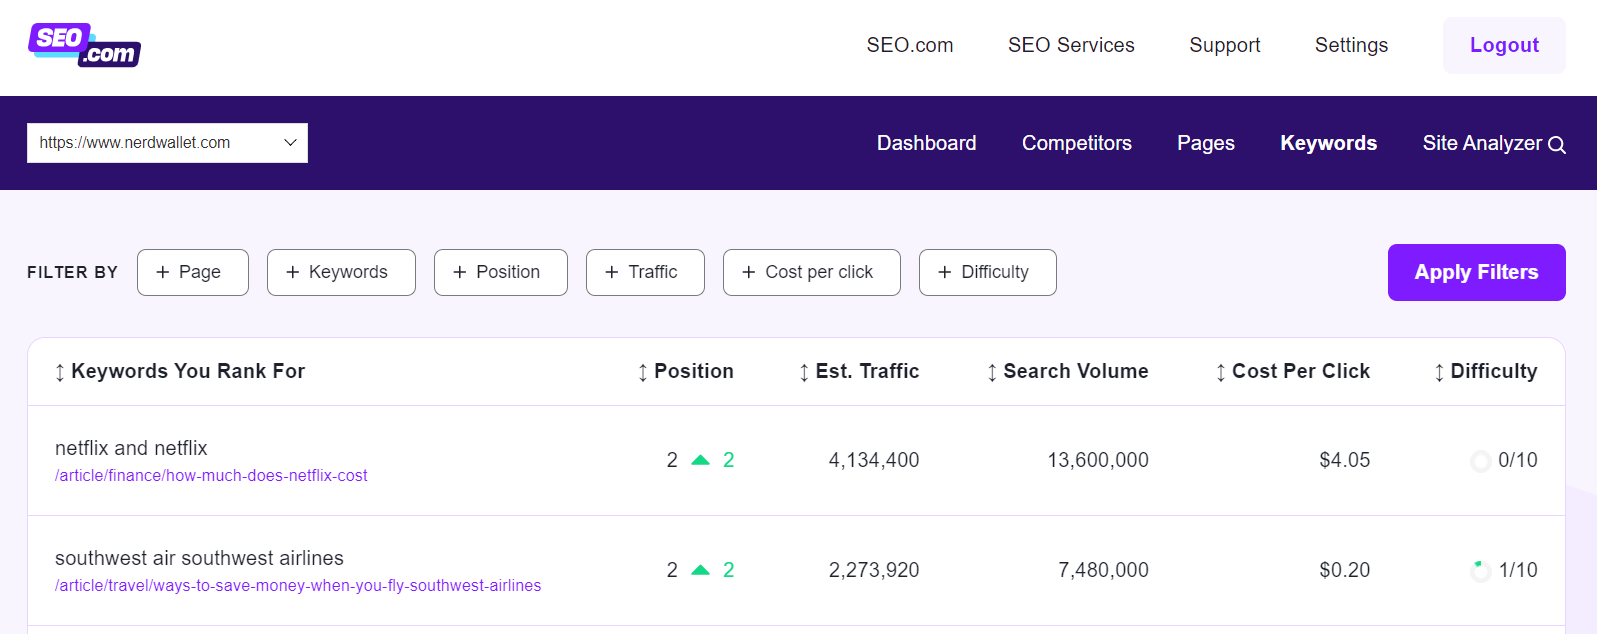Screen dimensions: 1597x634
Task: Sort by Keywords You Rank For header
Action: point(188,371)
